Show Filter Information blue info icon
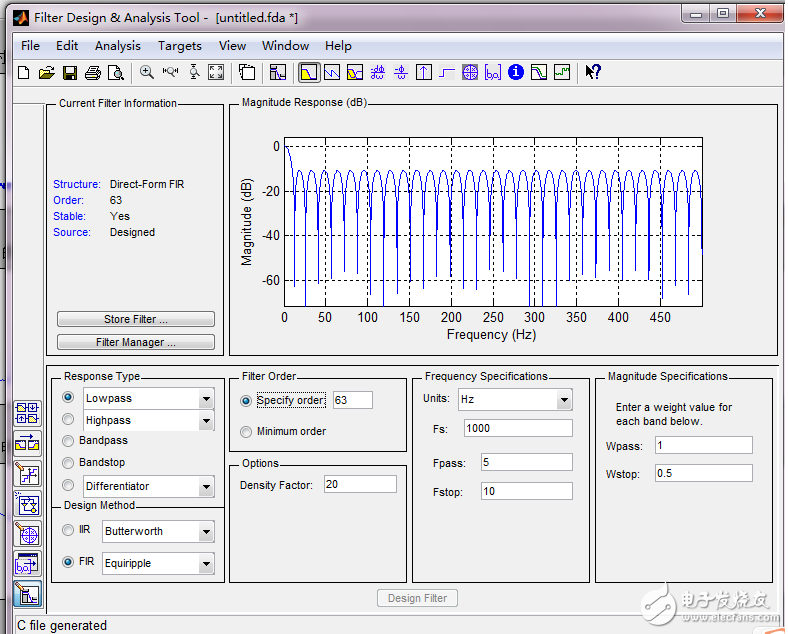 (516, 72)
